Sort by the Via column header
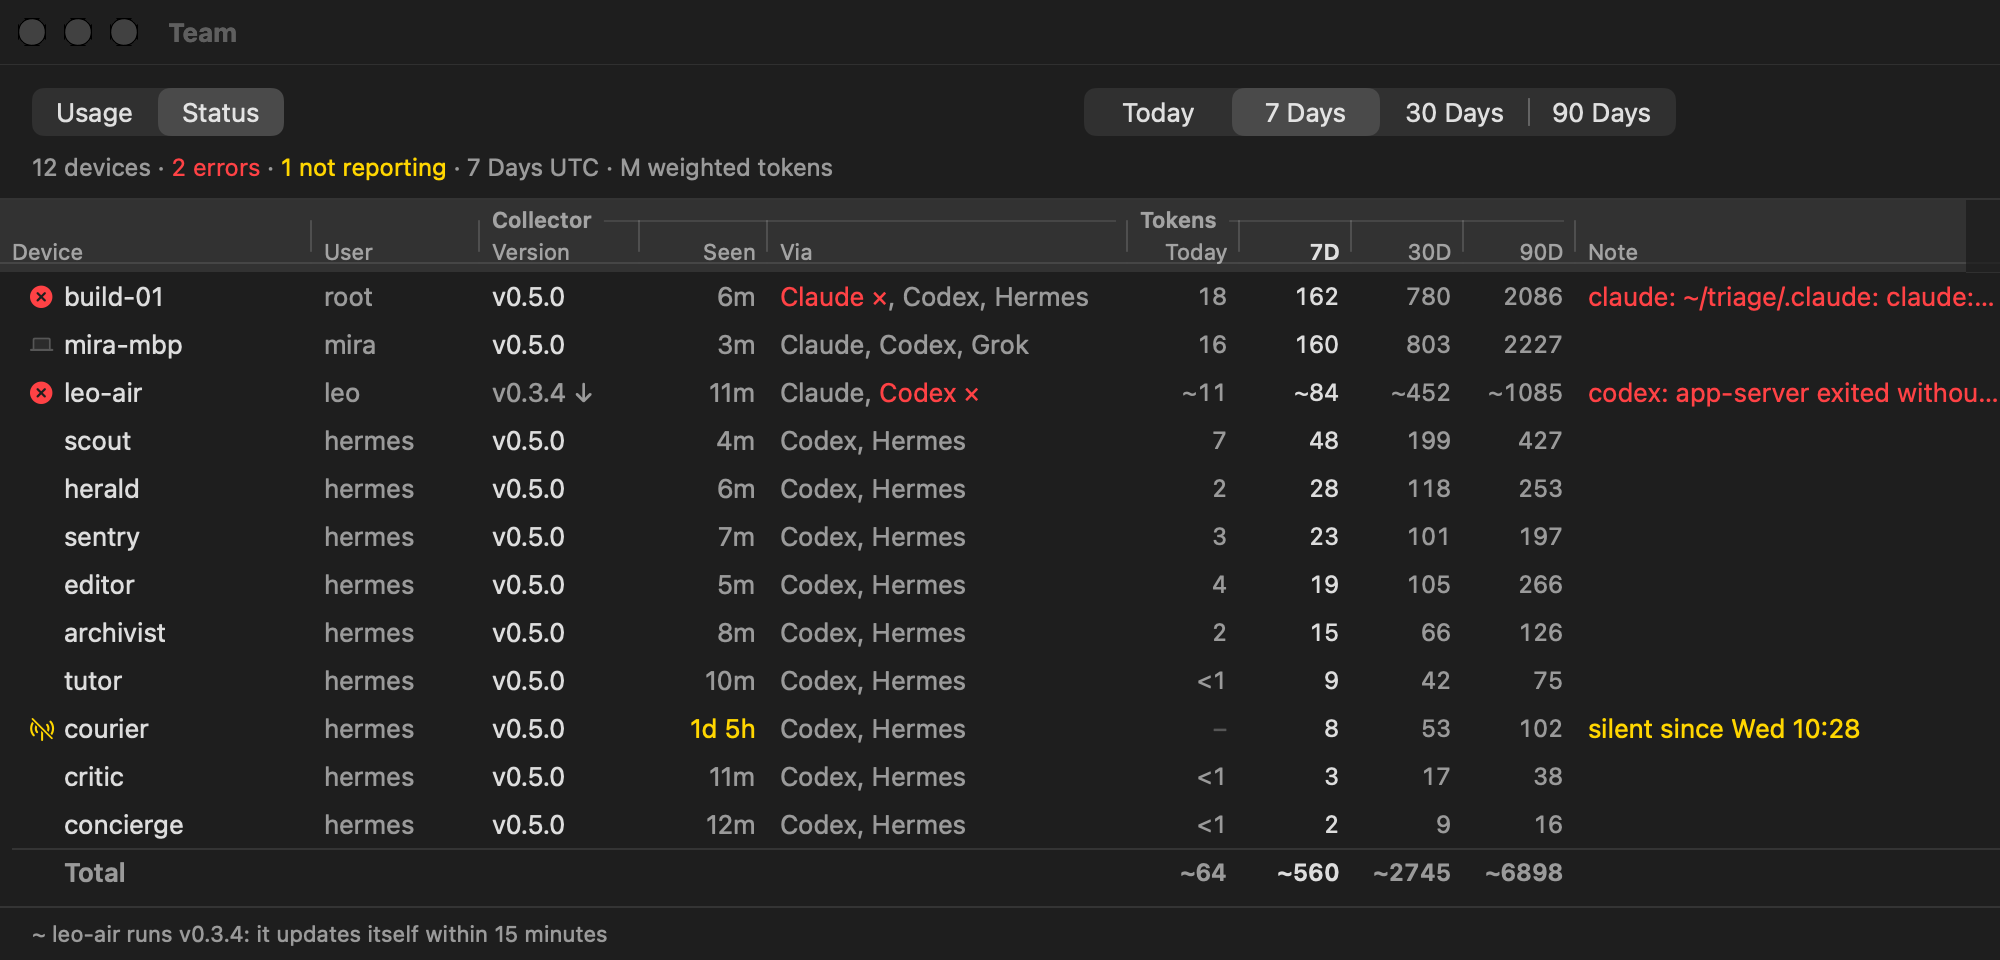The width and height of the screenshot is (2000, 960). pyautogui.click(x=796, y=252)
